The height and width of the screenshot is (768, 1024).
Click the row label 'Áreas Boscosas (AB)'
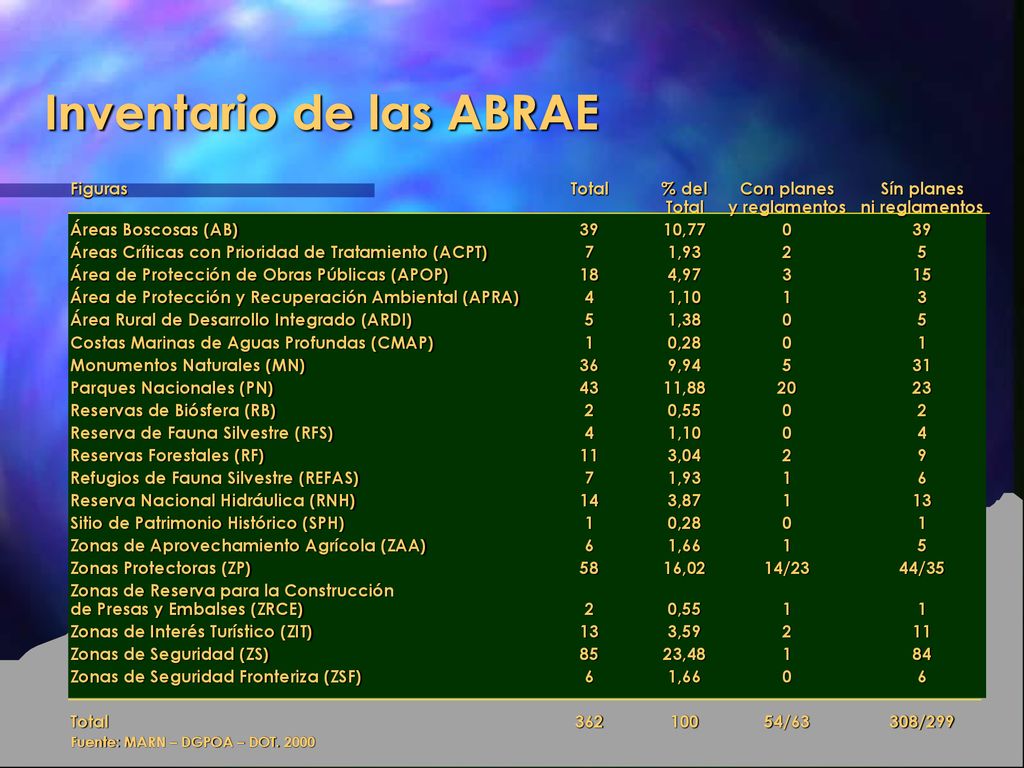point(154,230)
